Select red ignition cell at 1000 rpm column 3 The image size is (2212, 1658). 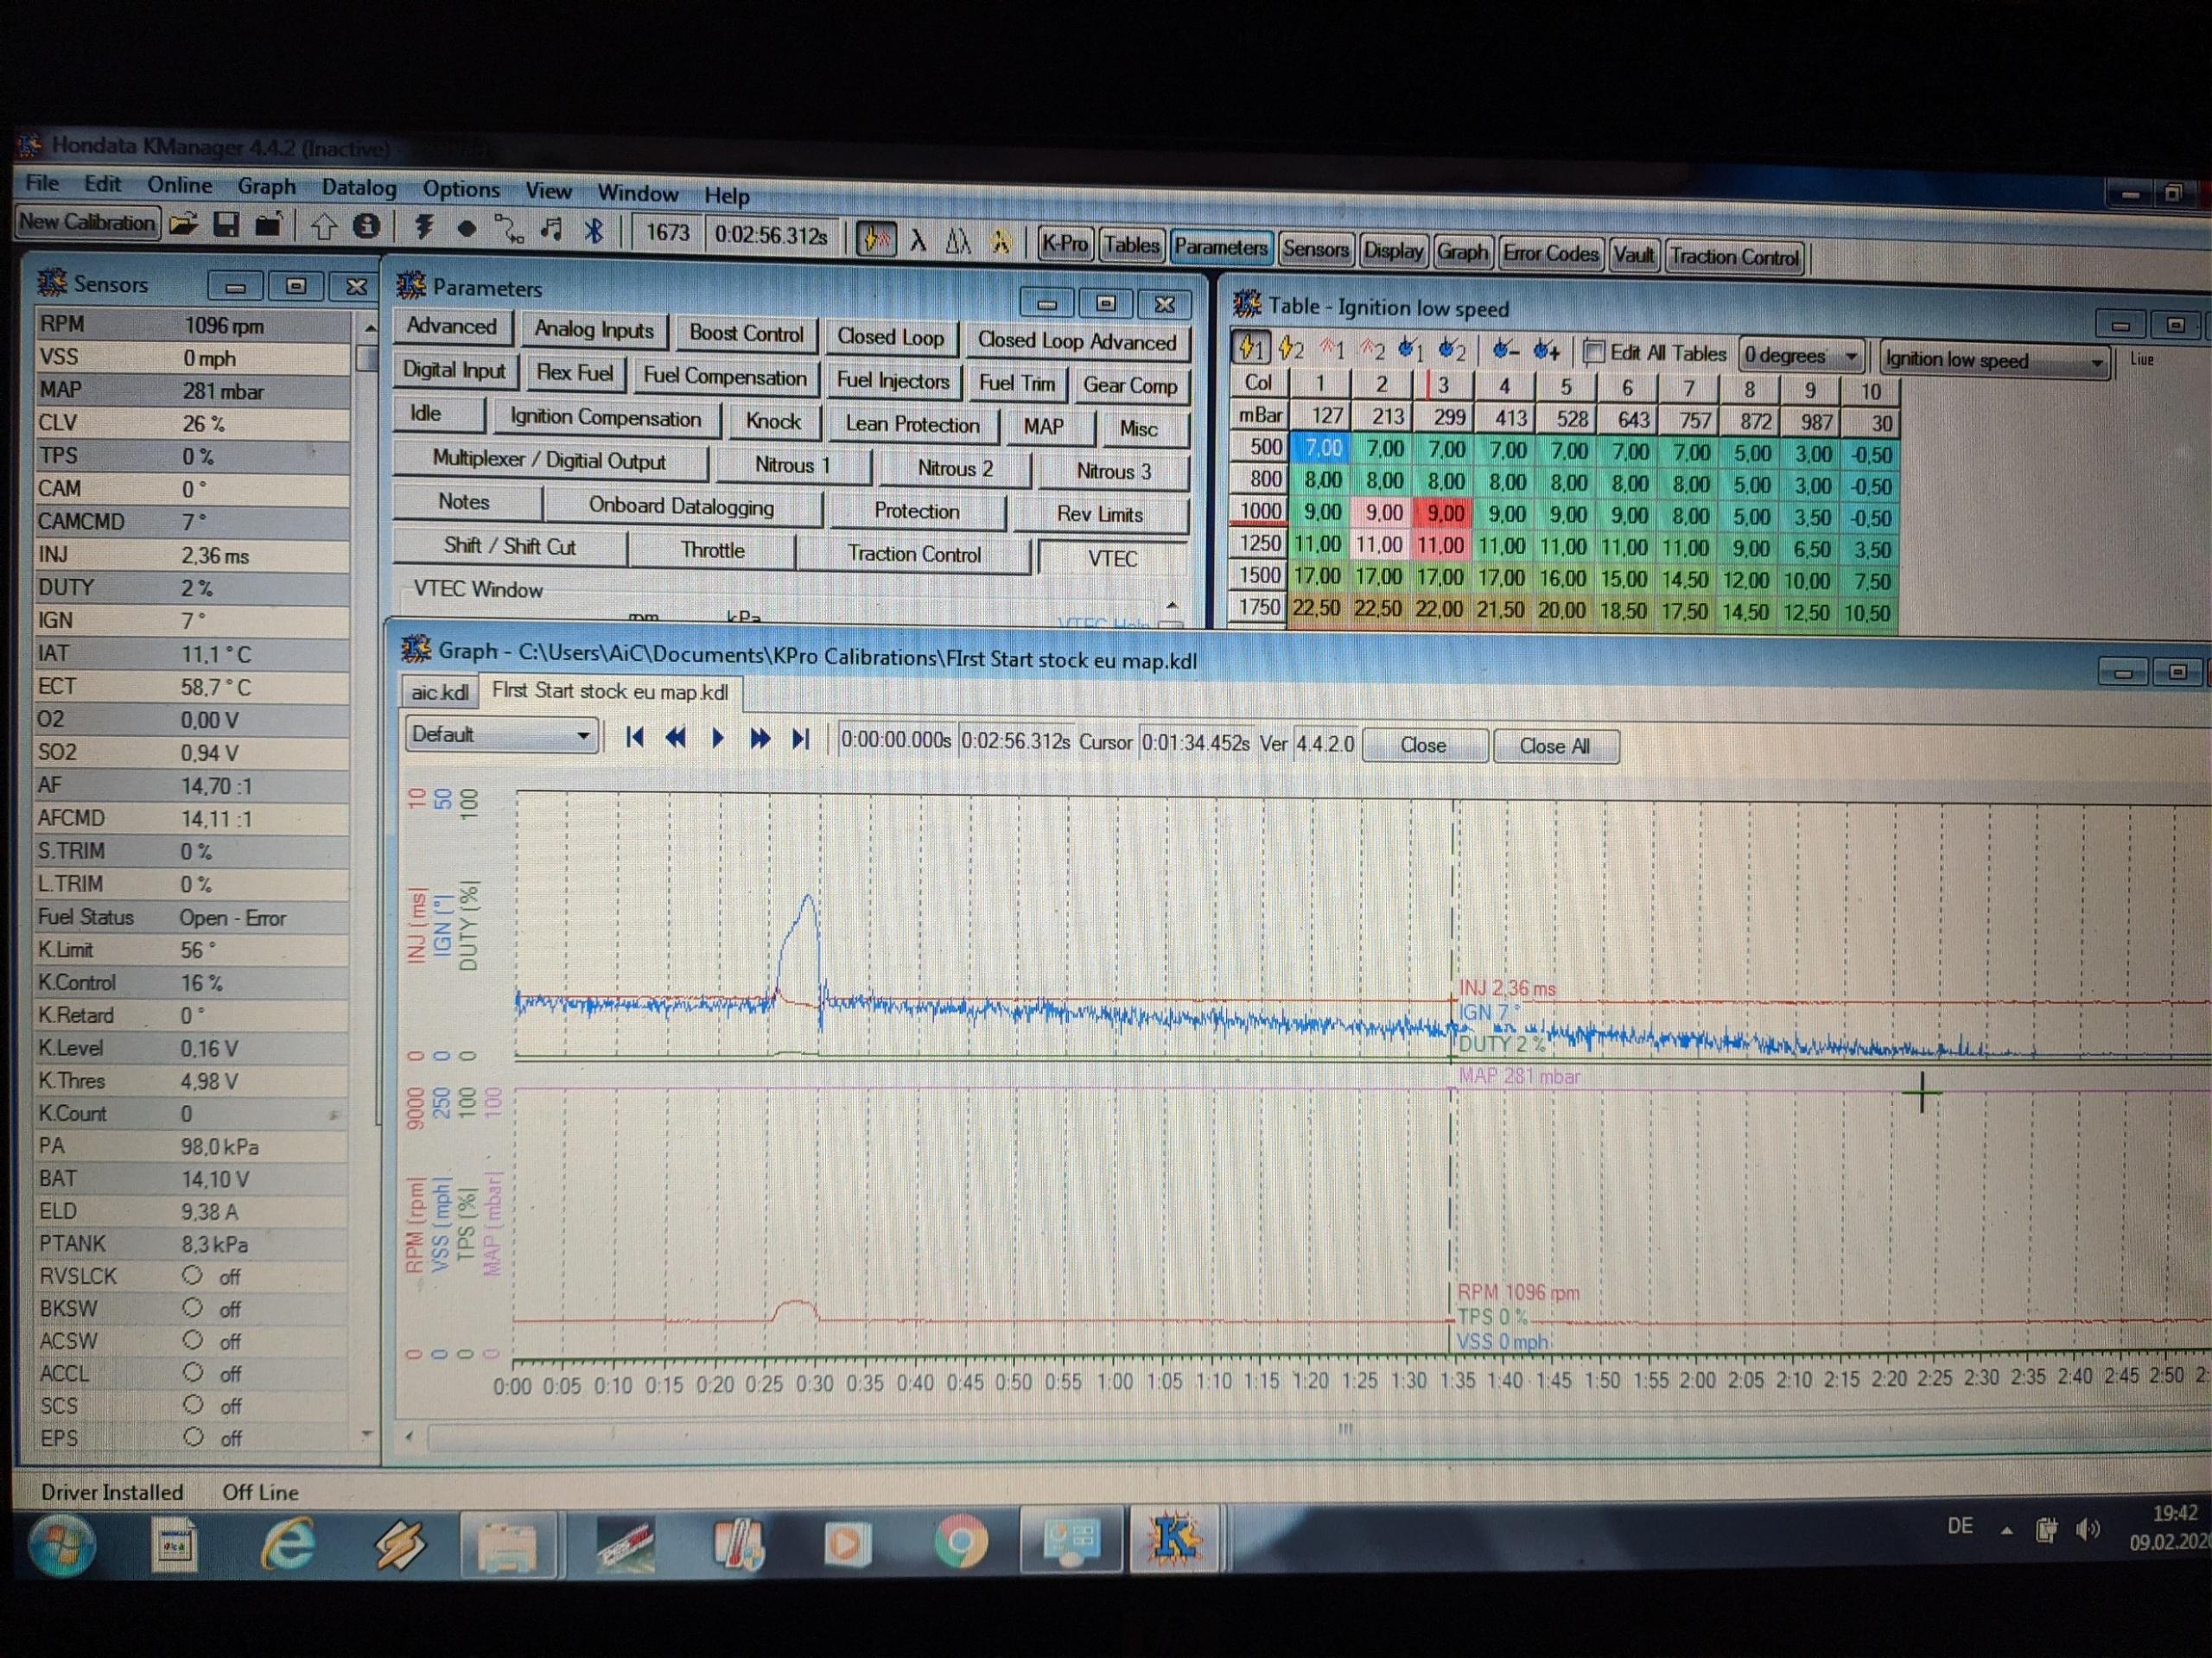(x=1445, y=514)
